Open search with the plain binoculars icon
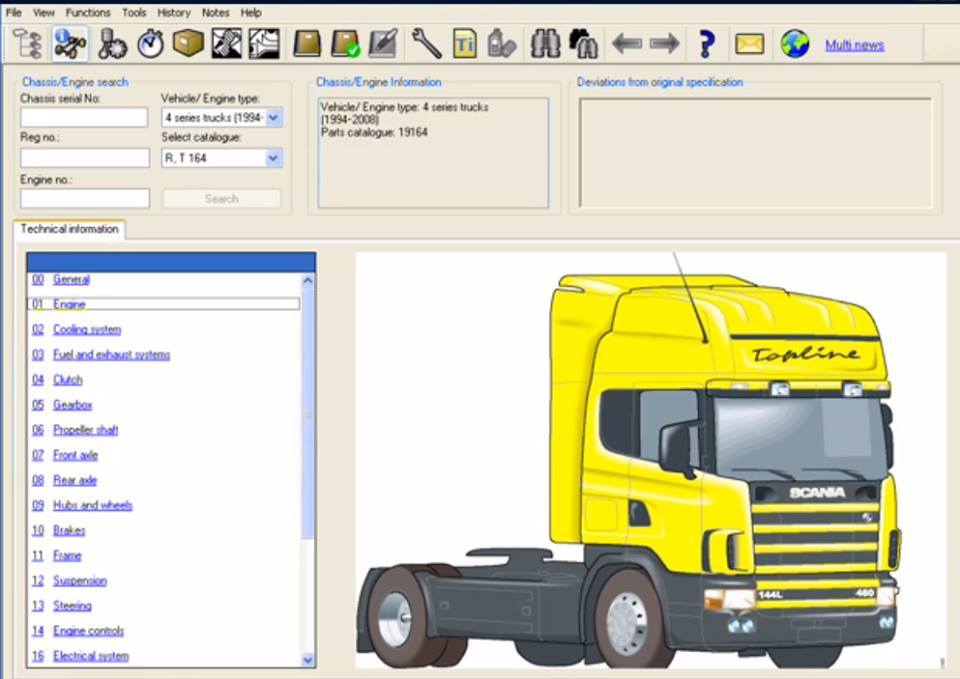Screen dimensions: 960x679 (x=546, y=44)
